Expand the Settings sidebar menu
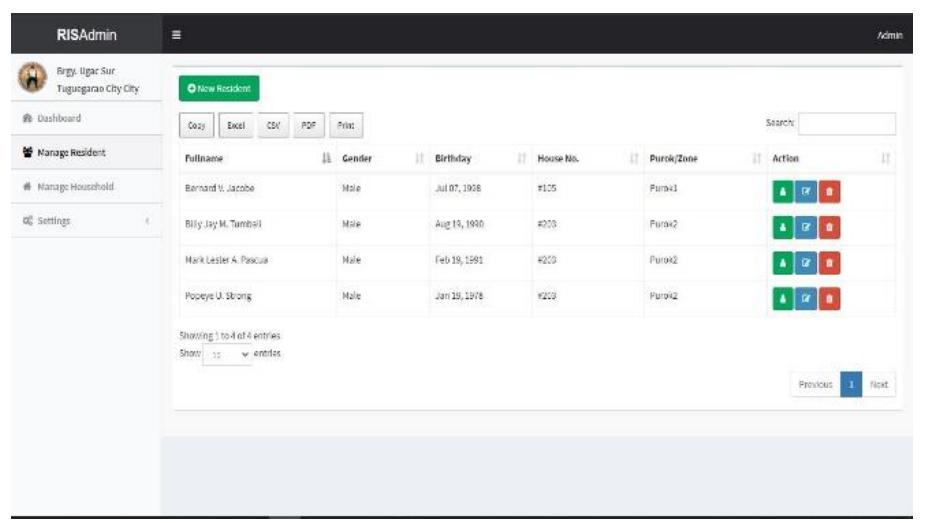The height and width of the screenshot is (523, 929). tap(80, 221)
